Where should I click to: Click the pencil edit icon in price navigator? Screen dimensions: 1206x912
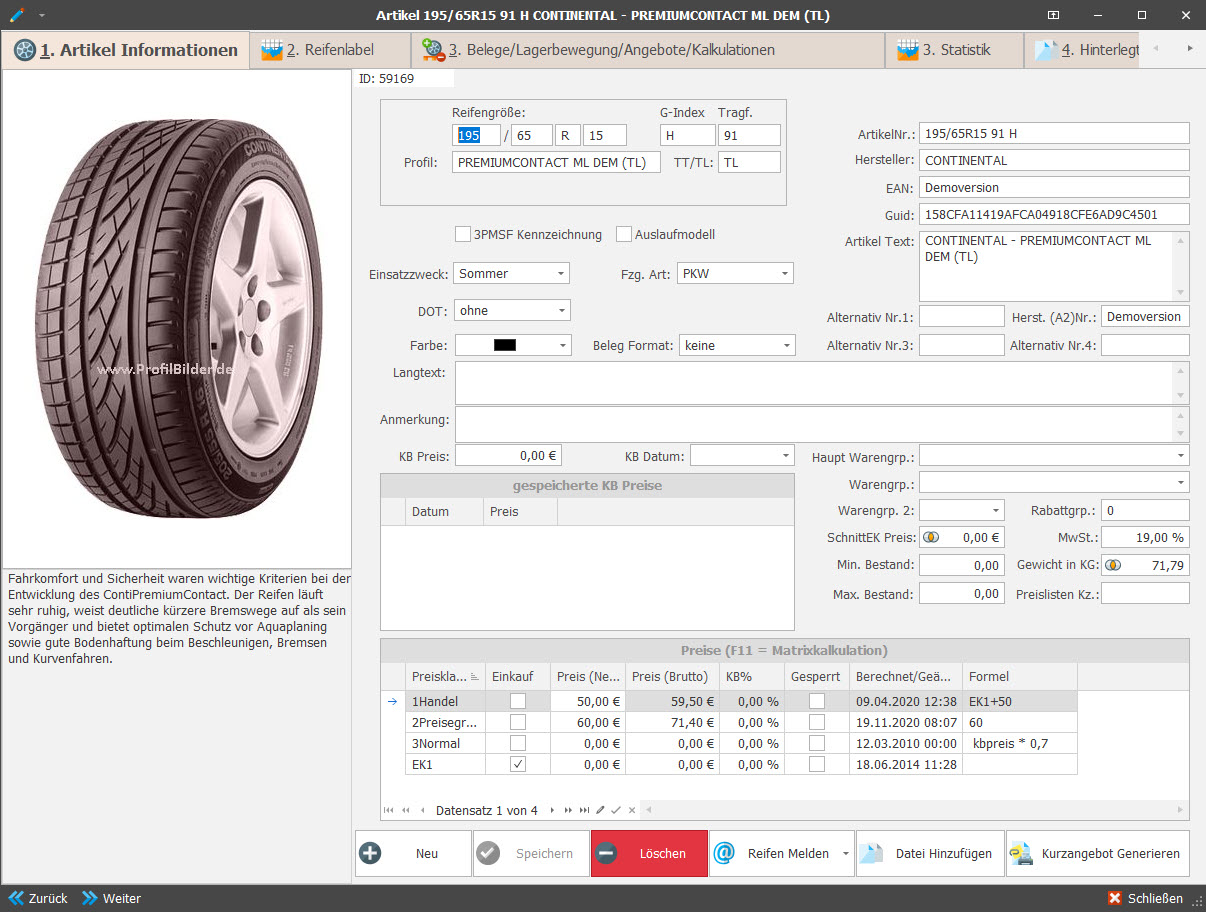pos(600,810)
